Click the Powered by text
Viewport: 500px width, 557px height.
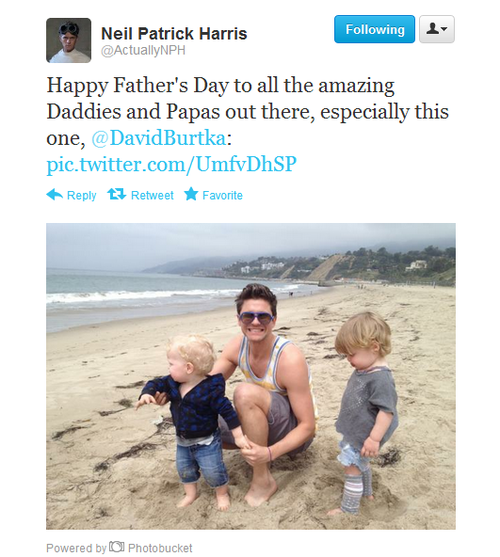pyautogui.click(x=76, y=548)
